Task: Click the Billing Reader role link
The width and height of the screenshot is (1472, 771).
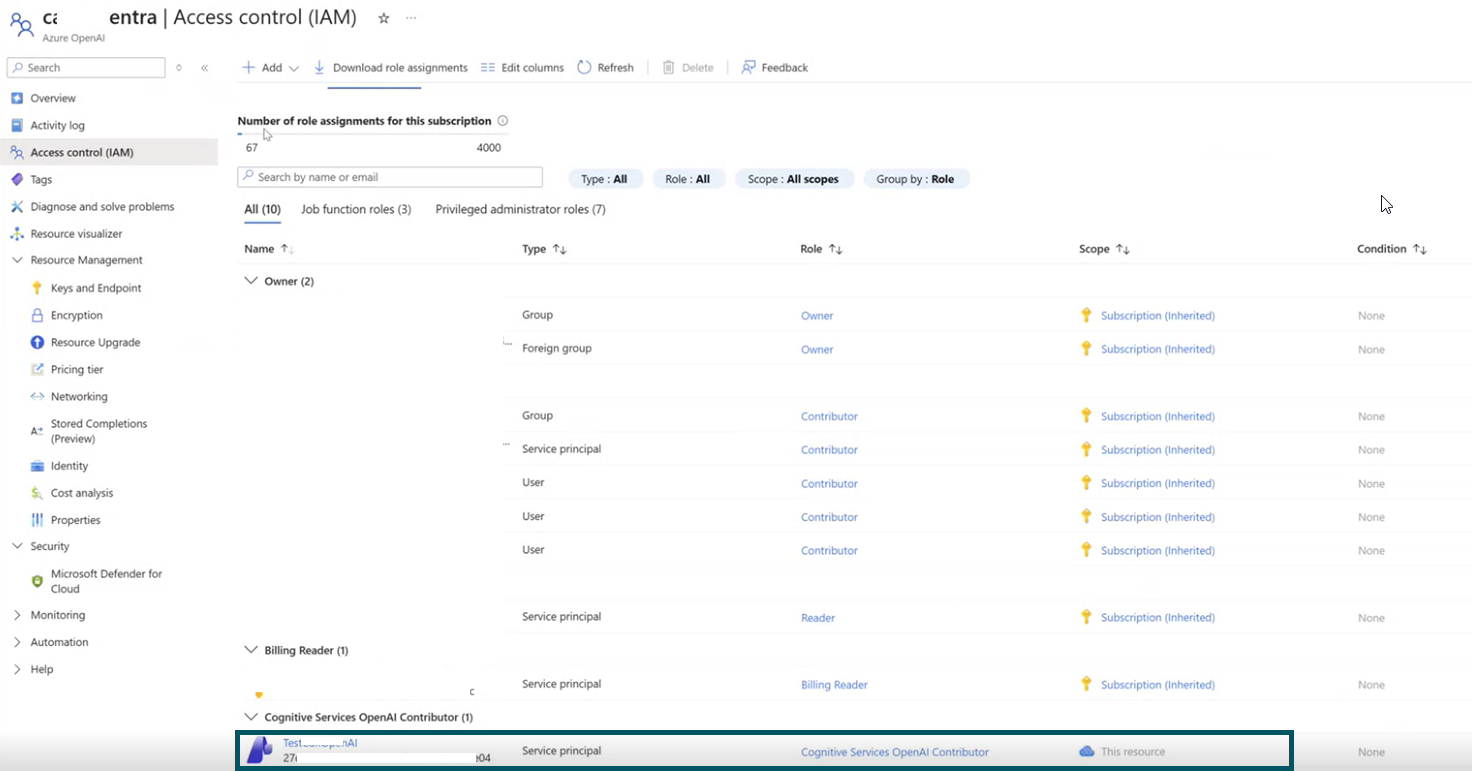Action: (834, 685)
